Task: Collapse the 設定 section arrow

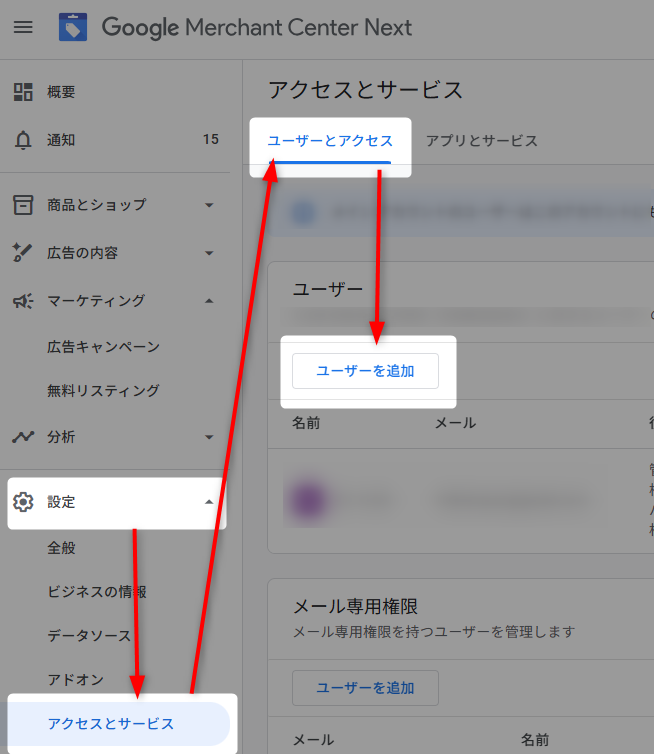Action: (209, 502)
